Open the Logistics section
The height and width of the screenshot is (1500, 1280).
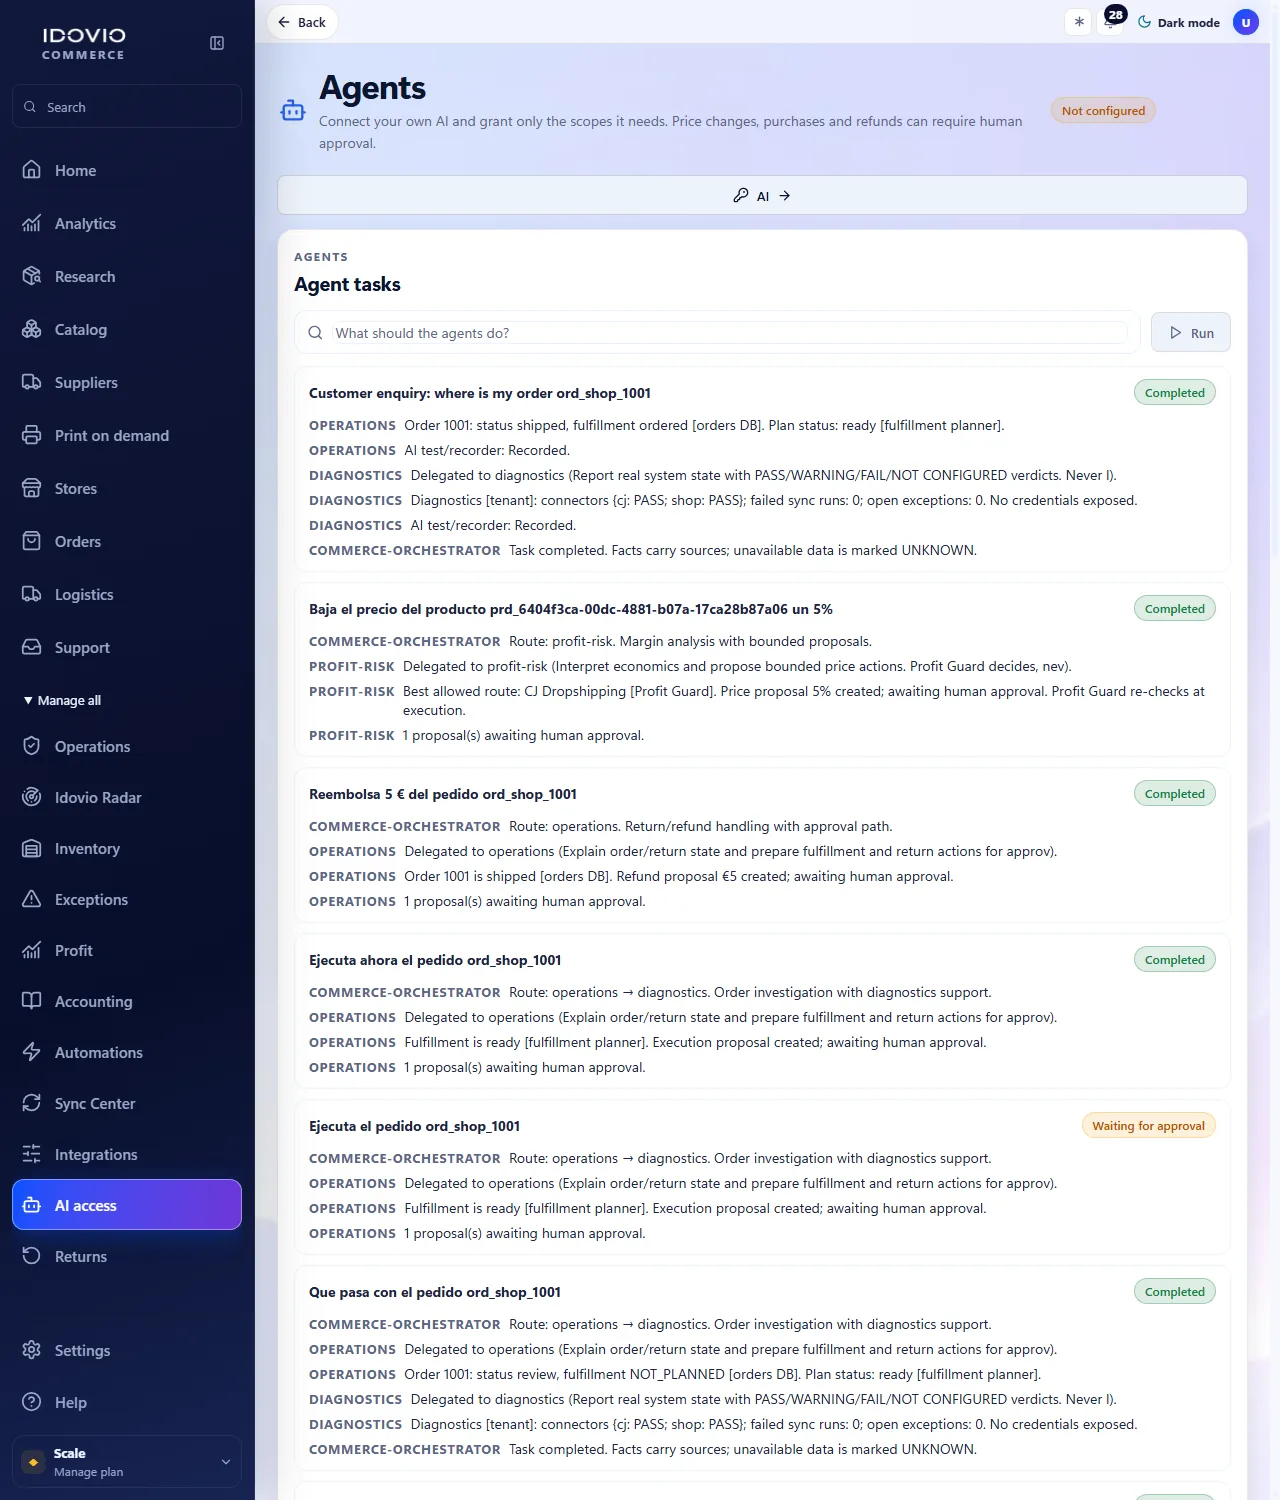(127, 595)
